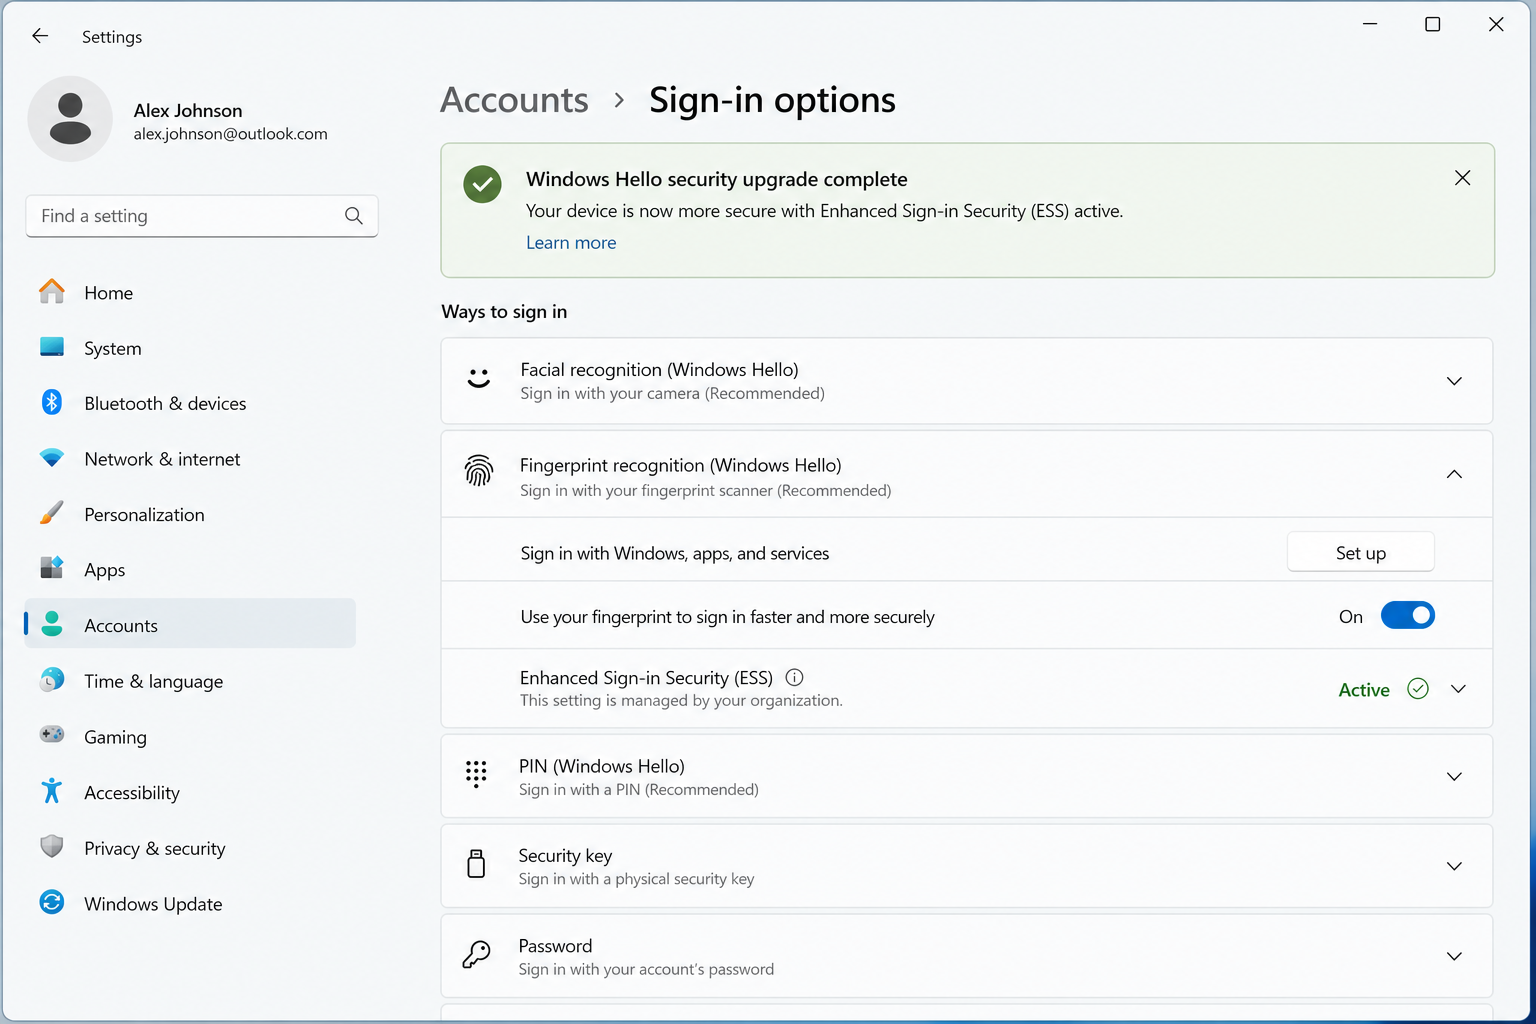Click the Gaming controller icon
The height and width of the screenshot is (1024, 1536).
(x=52, y=735)
